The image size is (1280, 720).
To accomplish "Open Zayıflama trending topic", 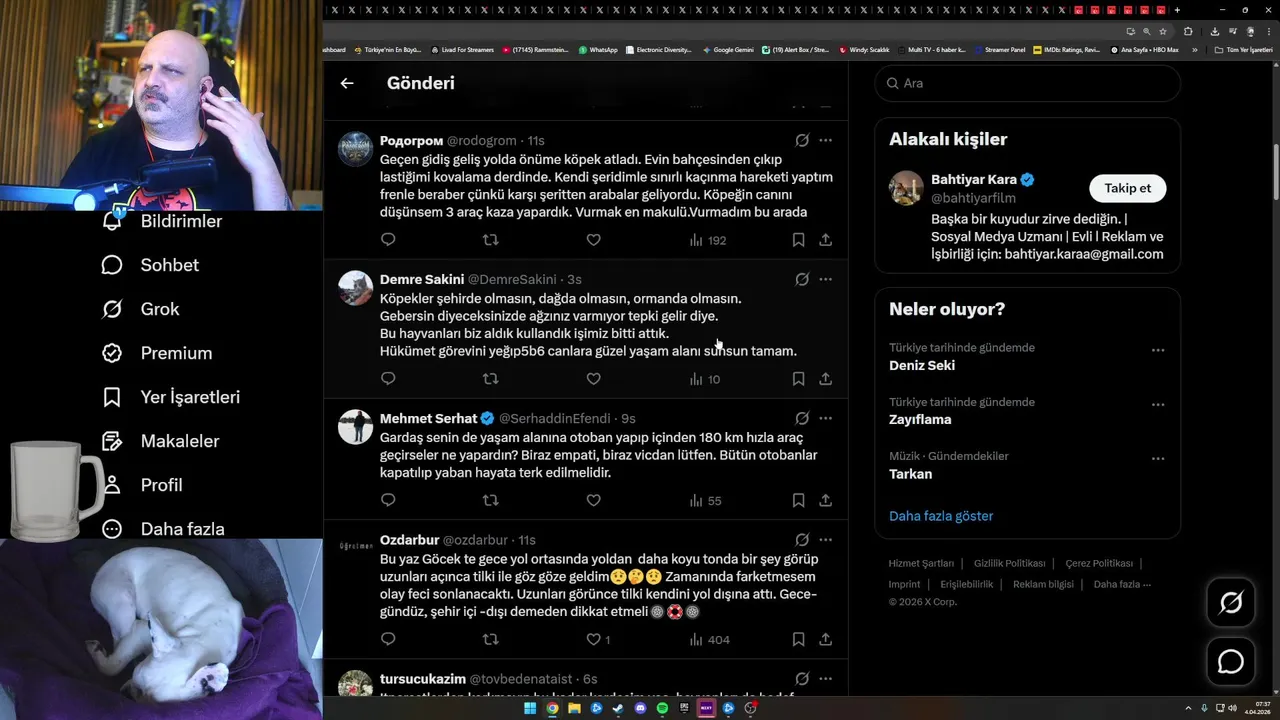I will [x=920, y=419].
